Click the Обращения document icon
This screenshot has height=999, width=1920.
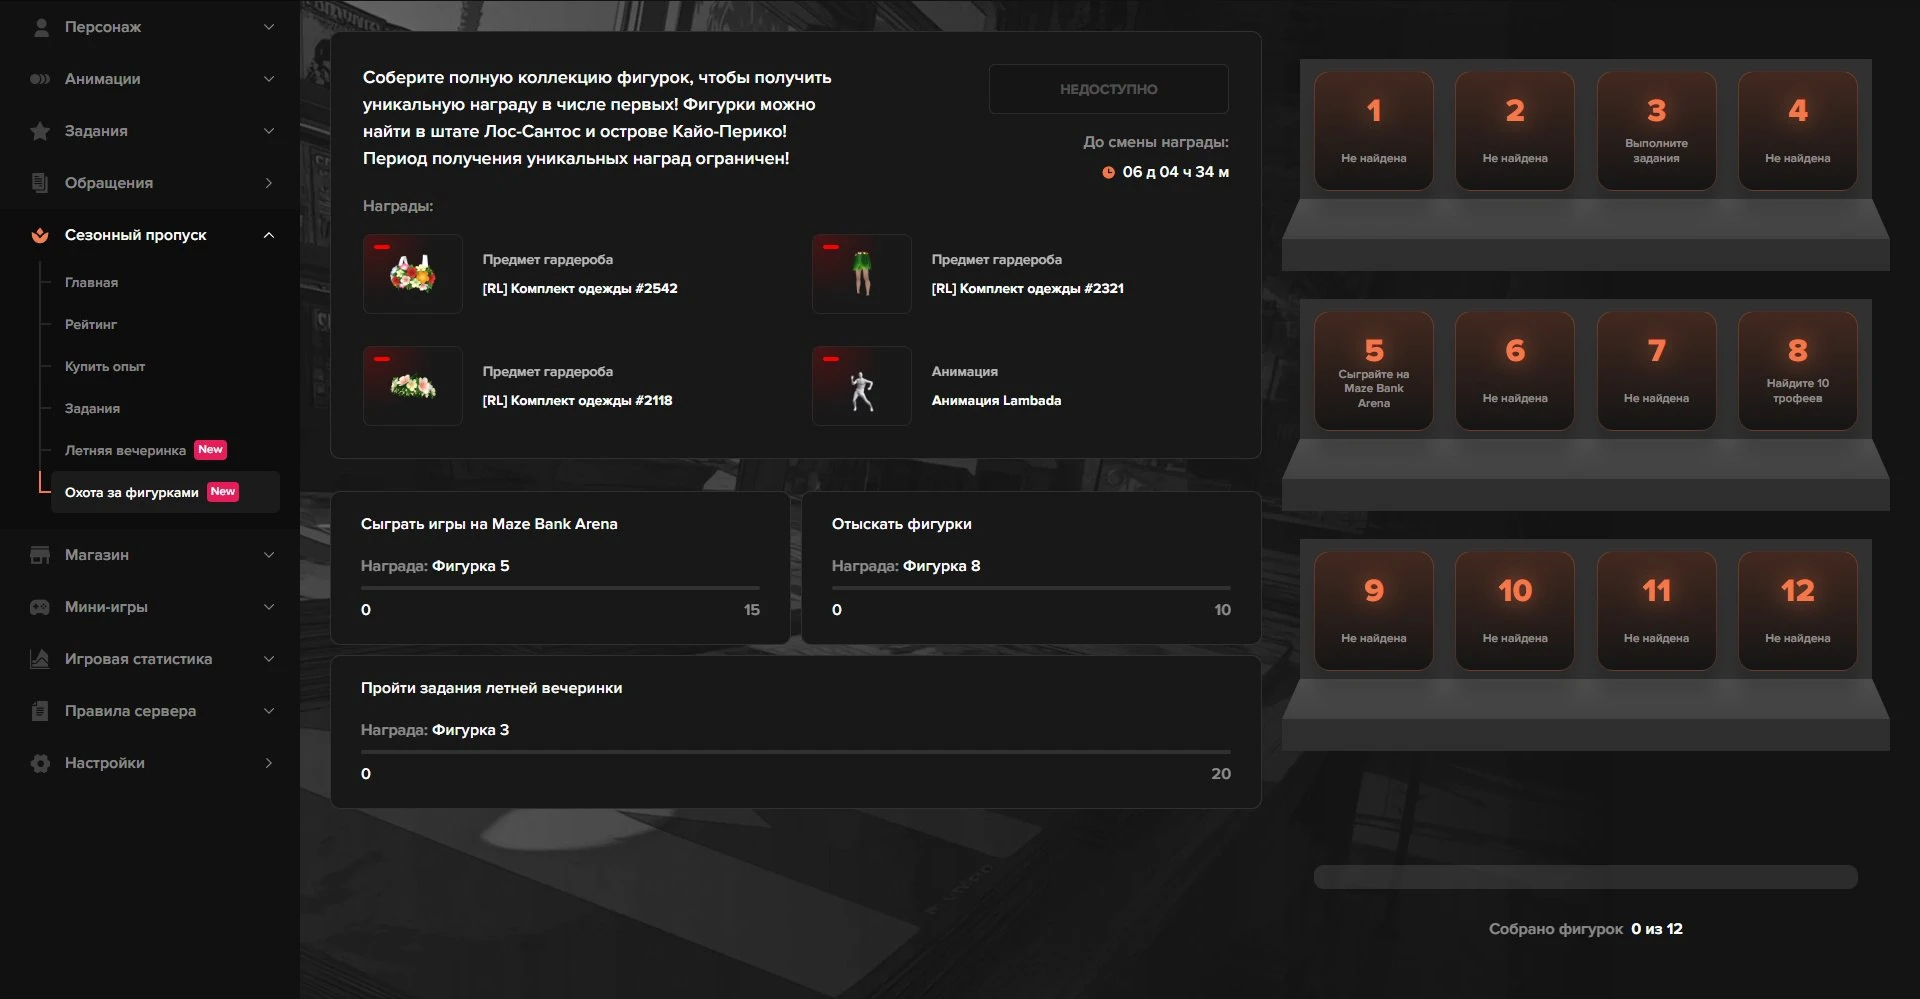(40, 183)
